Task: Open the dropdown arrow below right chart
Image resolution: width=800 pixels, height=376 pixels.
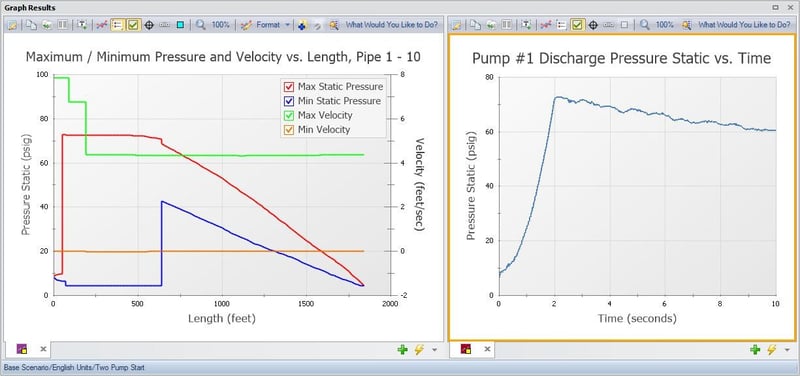Action: click(787, 350)
